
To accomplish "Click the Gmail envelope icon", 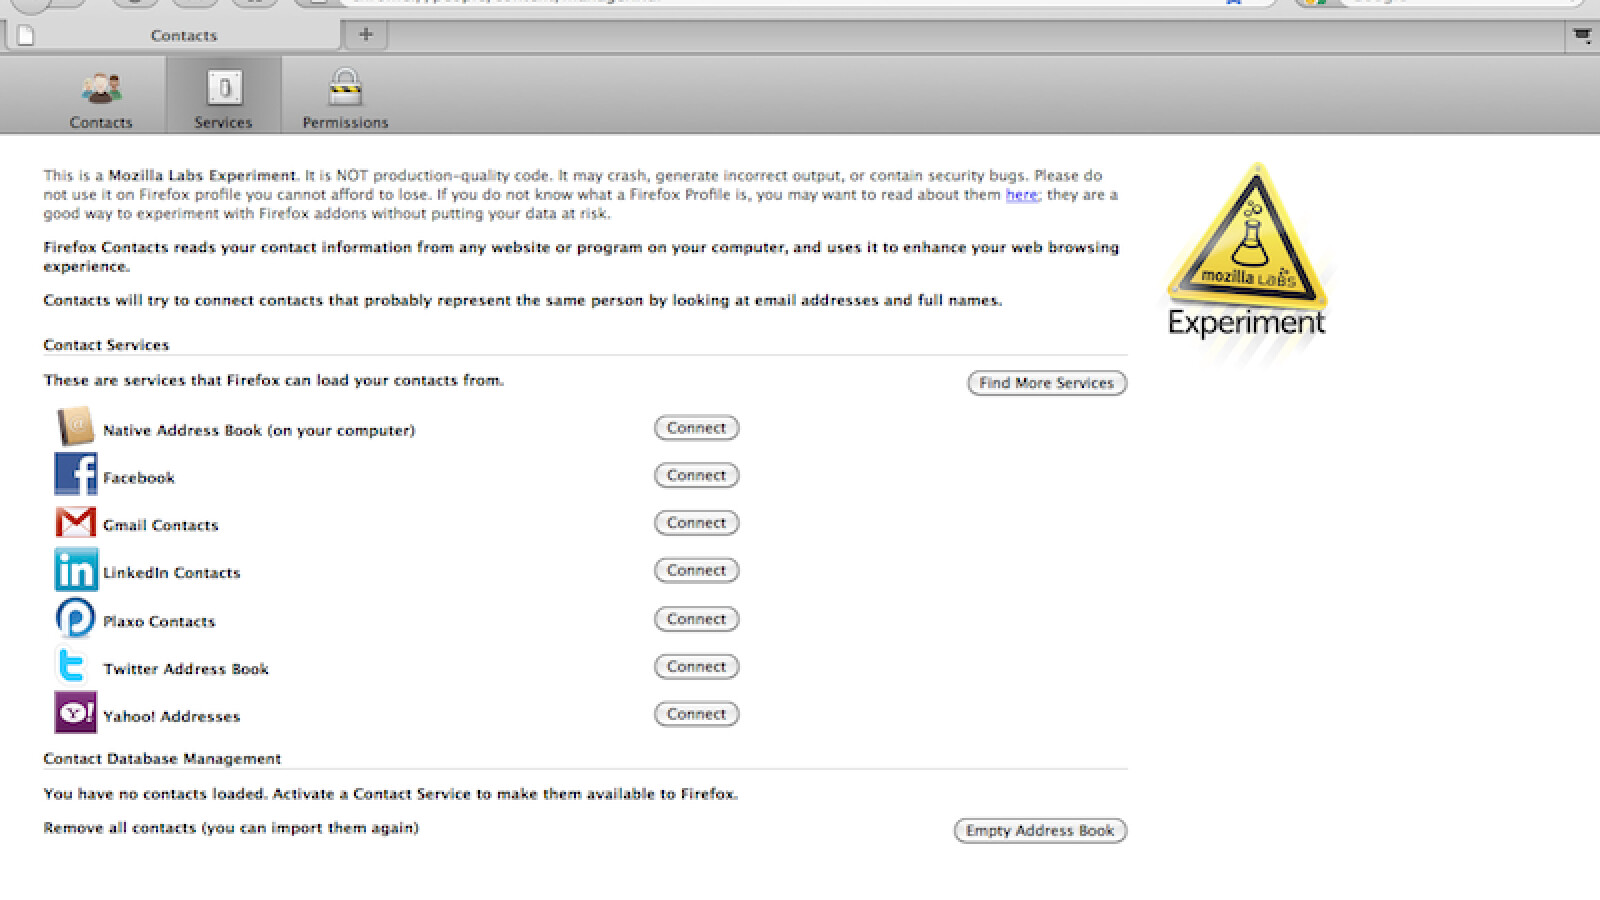I will coord(75,522).
